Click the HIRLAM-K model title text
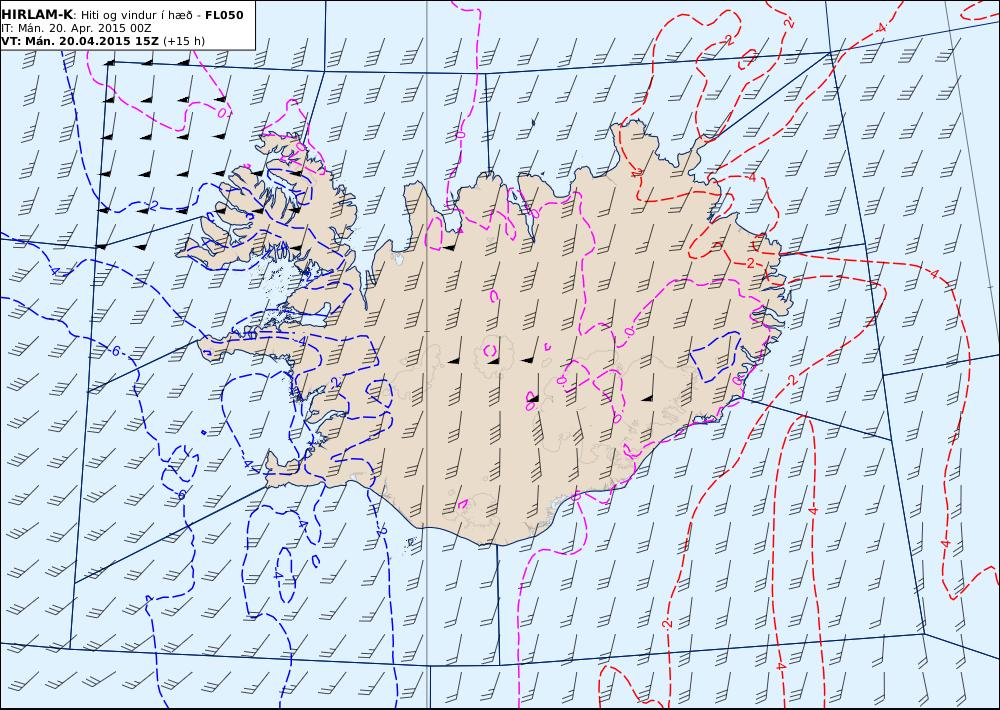This screenshot has width=1000, height=710. tap(37, 15)
